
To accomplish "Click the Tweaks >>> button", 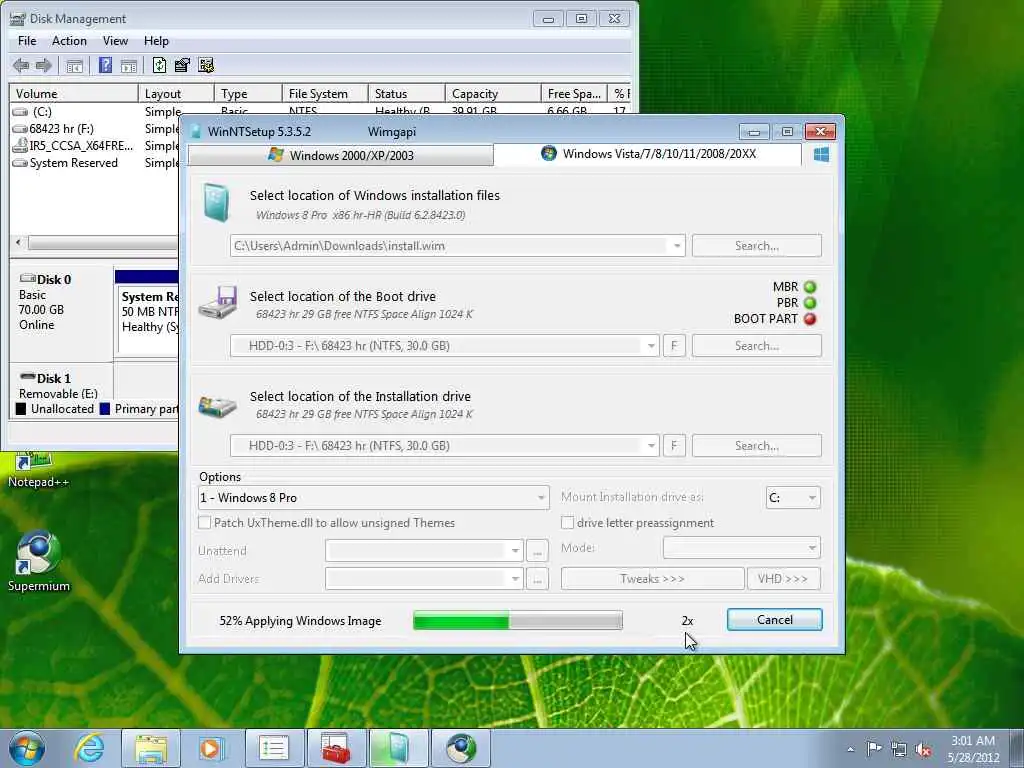I will click(652, 579).
